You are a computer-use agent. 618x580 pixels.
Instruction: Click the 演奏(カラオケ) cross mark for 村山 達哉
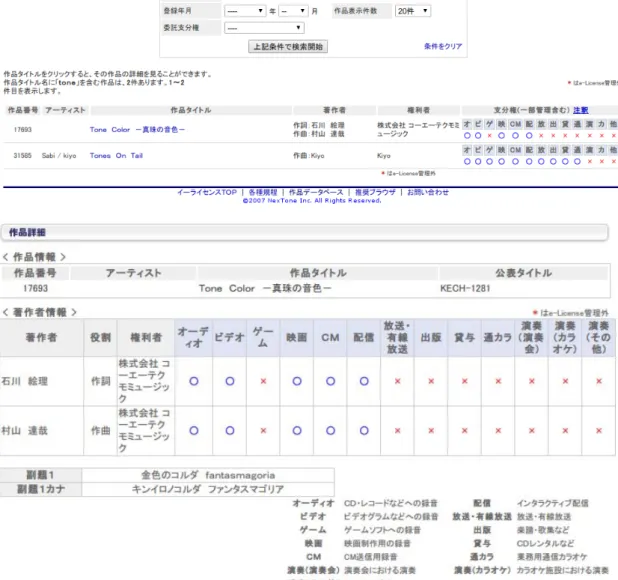click(x=565, y=431)
